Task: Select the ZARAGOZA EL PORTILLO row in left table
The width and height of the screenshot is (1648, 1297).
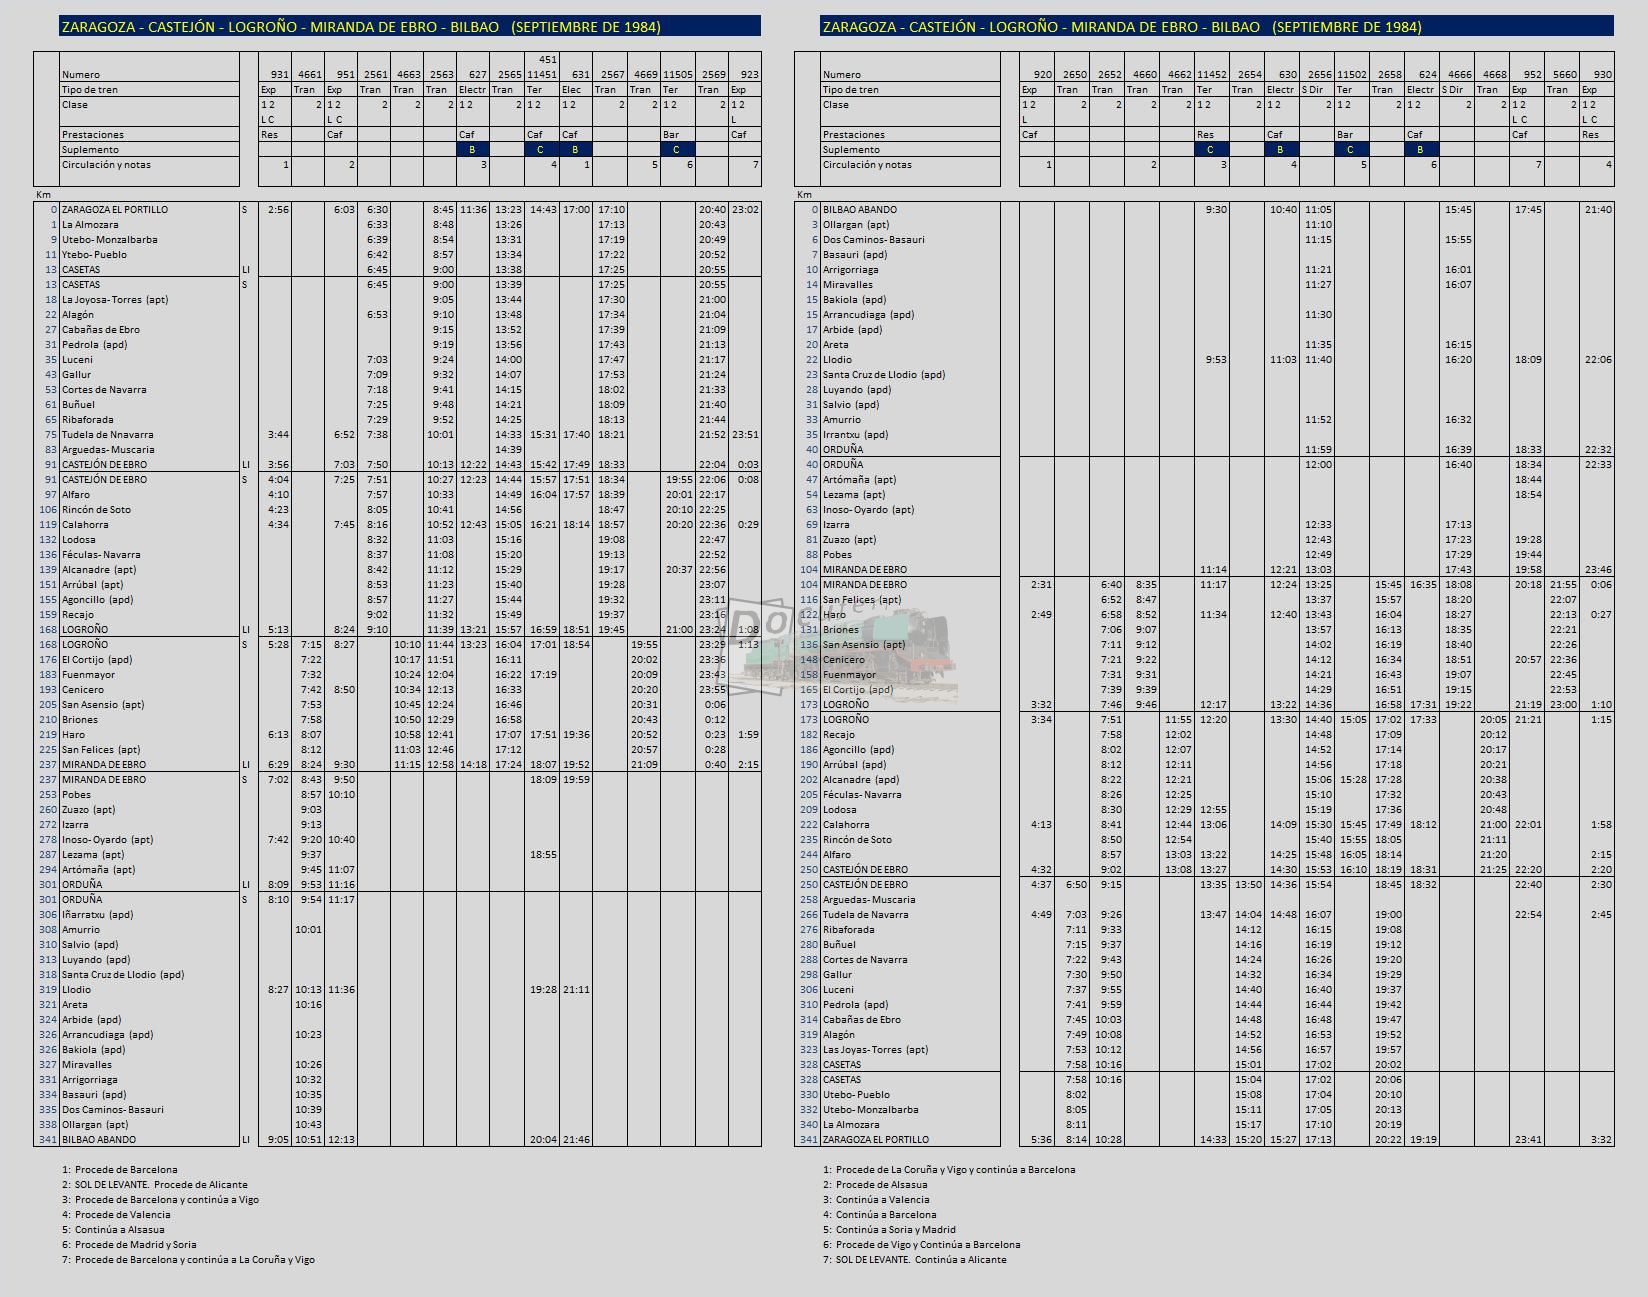Action: pos(397,210)
